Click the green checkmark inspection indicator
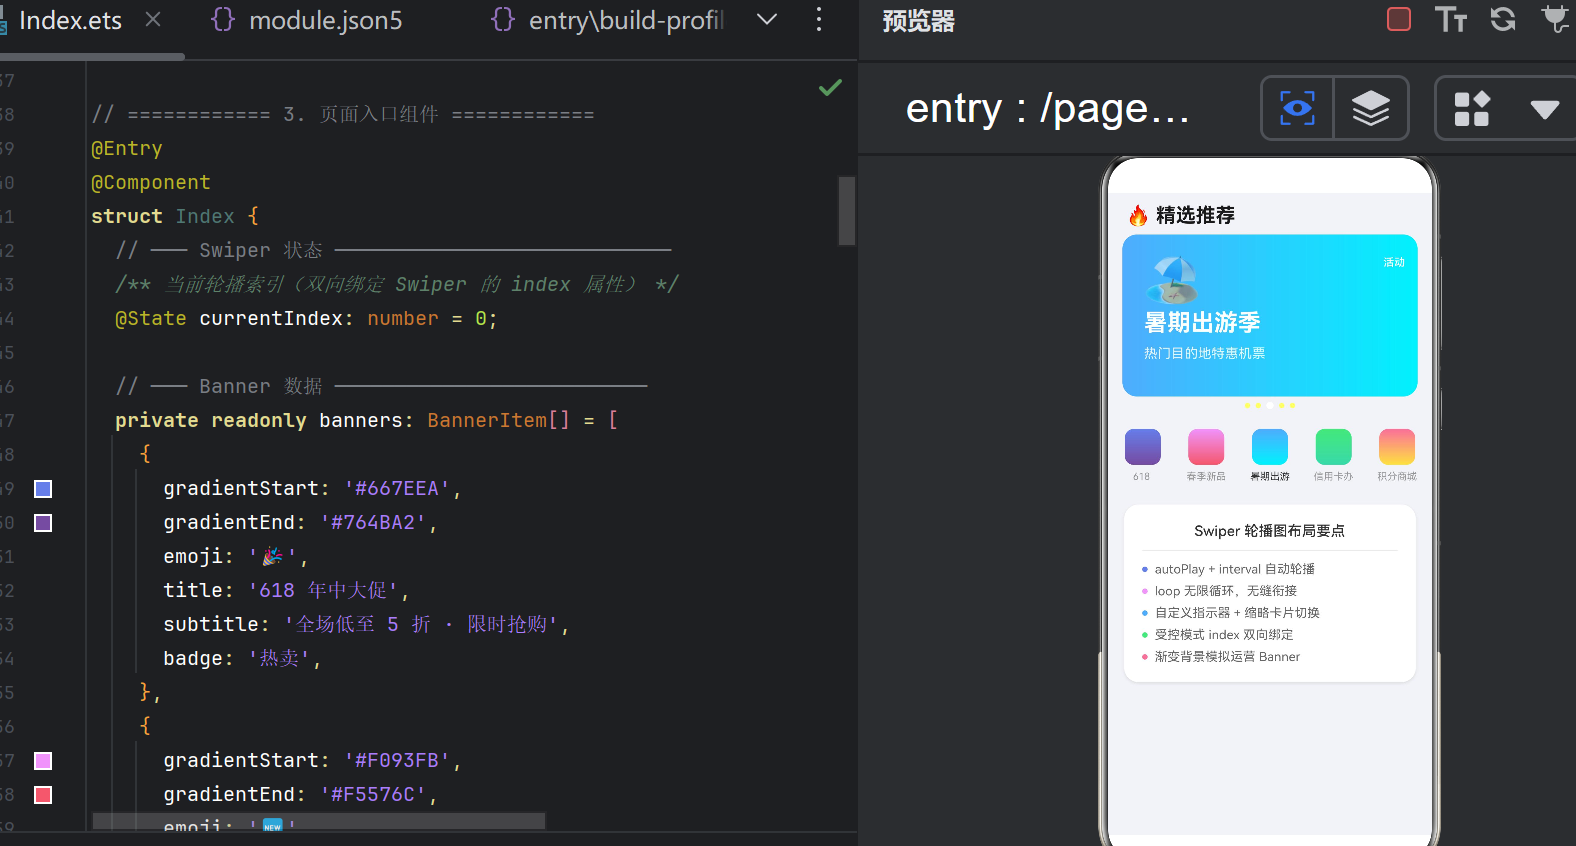This screenshot has width=1576, height=846. tap(830, 88)
